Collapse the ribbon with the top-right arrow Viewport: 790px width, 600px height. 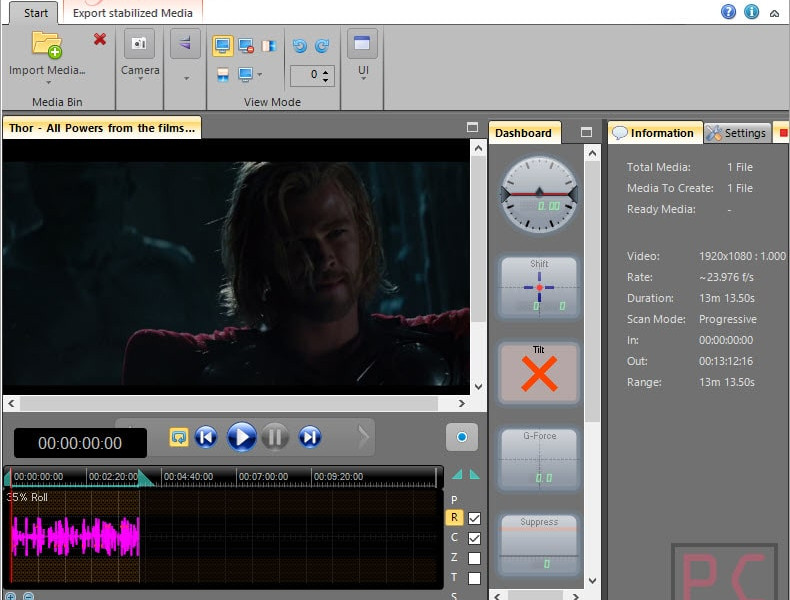(x=774, y=14)
